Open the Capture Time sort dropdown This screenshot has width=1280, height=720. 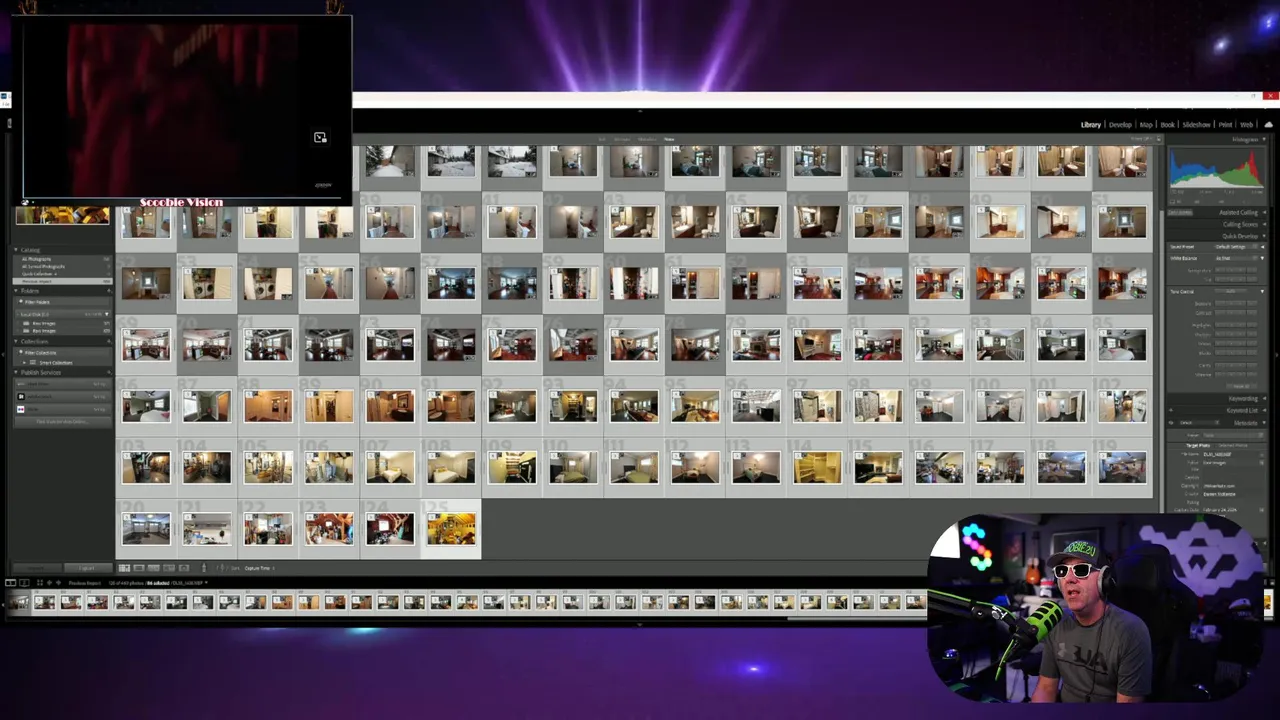(x=259, y=568)
